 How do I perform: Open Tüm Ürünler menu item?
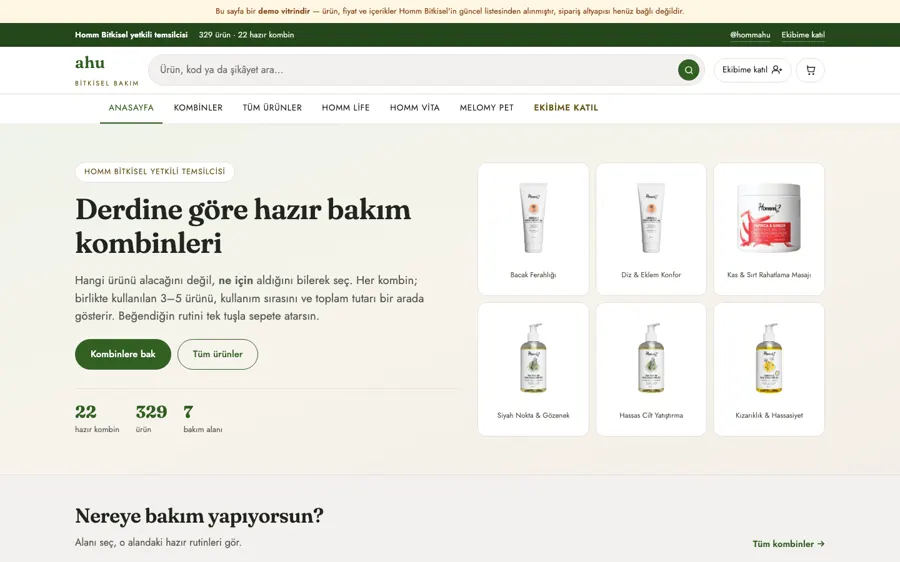point(272,107)
